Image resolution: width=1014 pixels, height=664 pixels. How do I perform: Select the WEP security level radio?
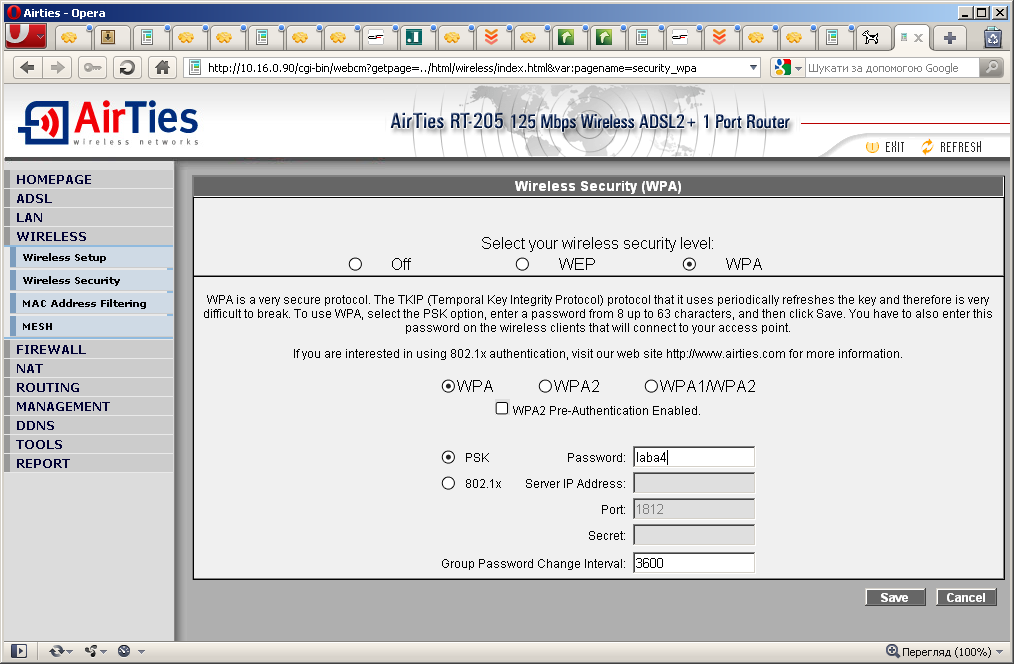522,264
